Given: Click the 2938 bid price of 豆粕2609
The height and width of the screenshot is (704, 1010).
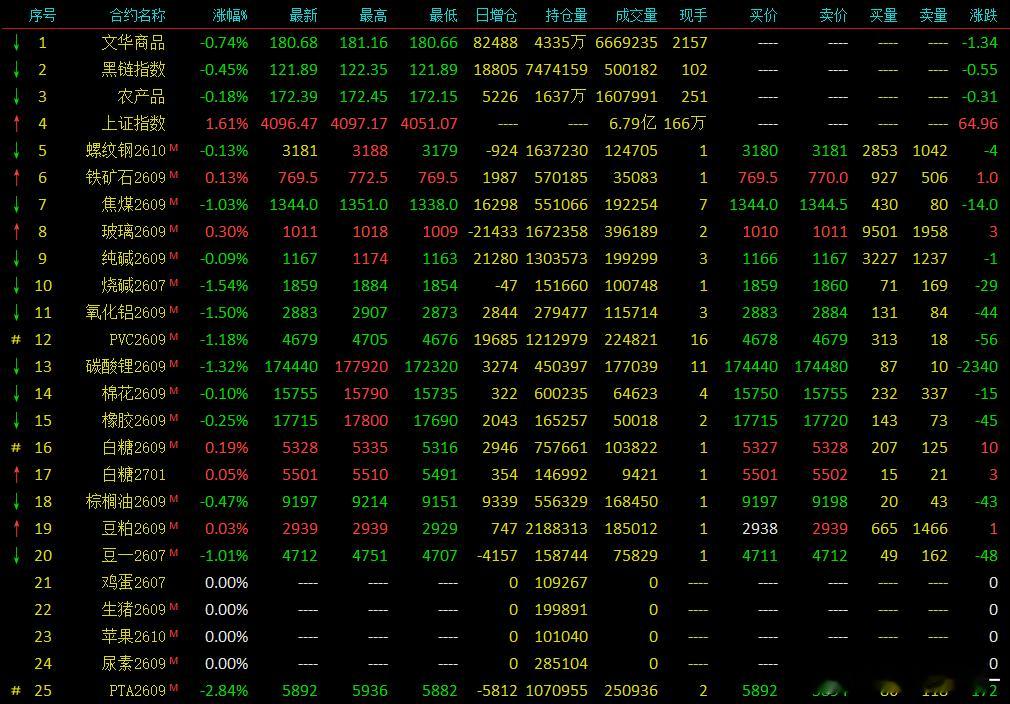Looking at the screenshot, I should [x=759, y=529].
